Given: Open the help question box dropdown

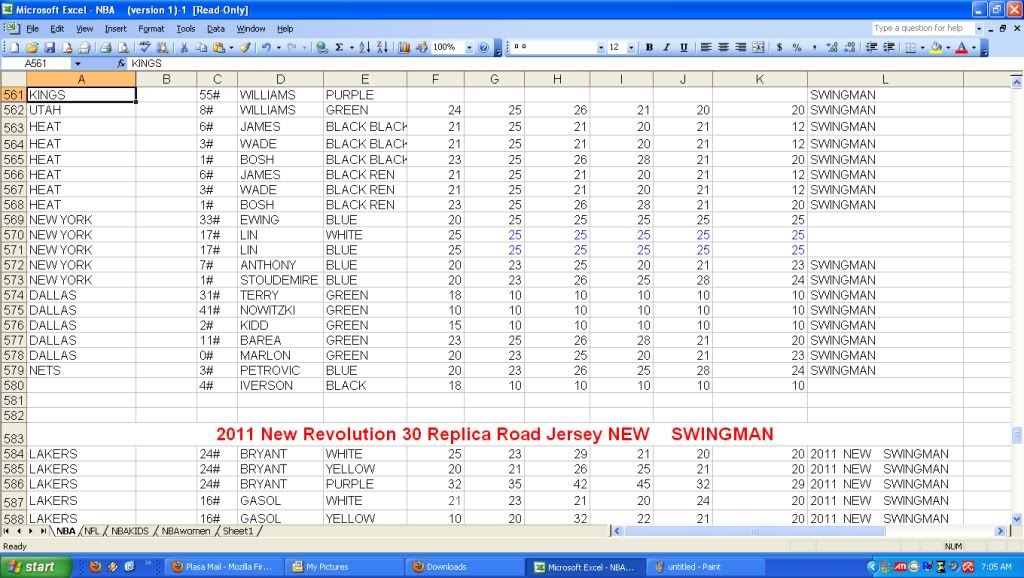Looking at the screenshot, I should (x=978, y=28).
